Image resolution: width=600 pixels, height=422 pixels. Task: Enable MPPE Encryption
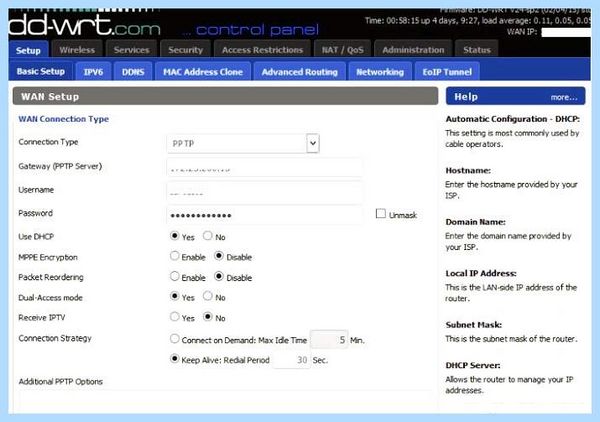click(x=174, y=256)
